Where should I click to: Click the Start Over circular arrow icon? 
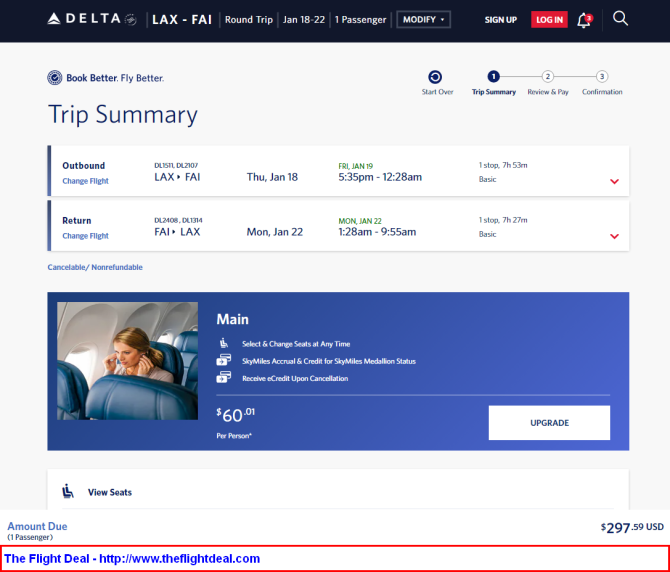(435, 77)
